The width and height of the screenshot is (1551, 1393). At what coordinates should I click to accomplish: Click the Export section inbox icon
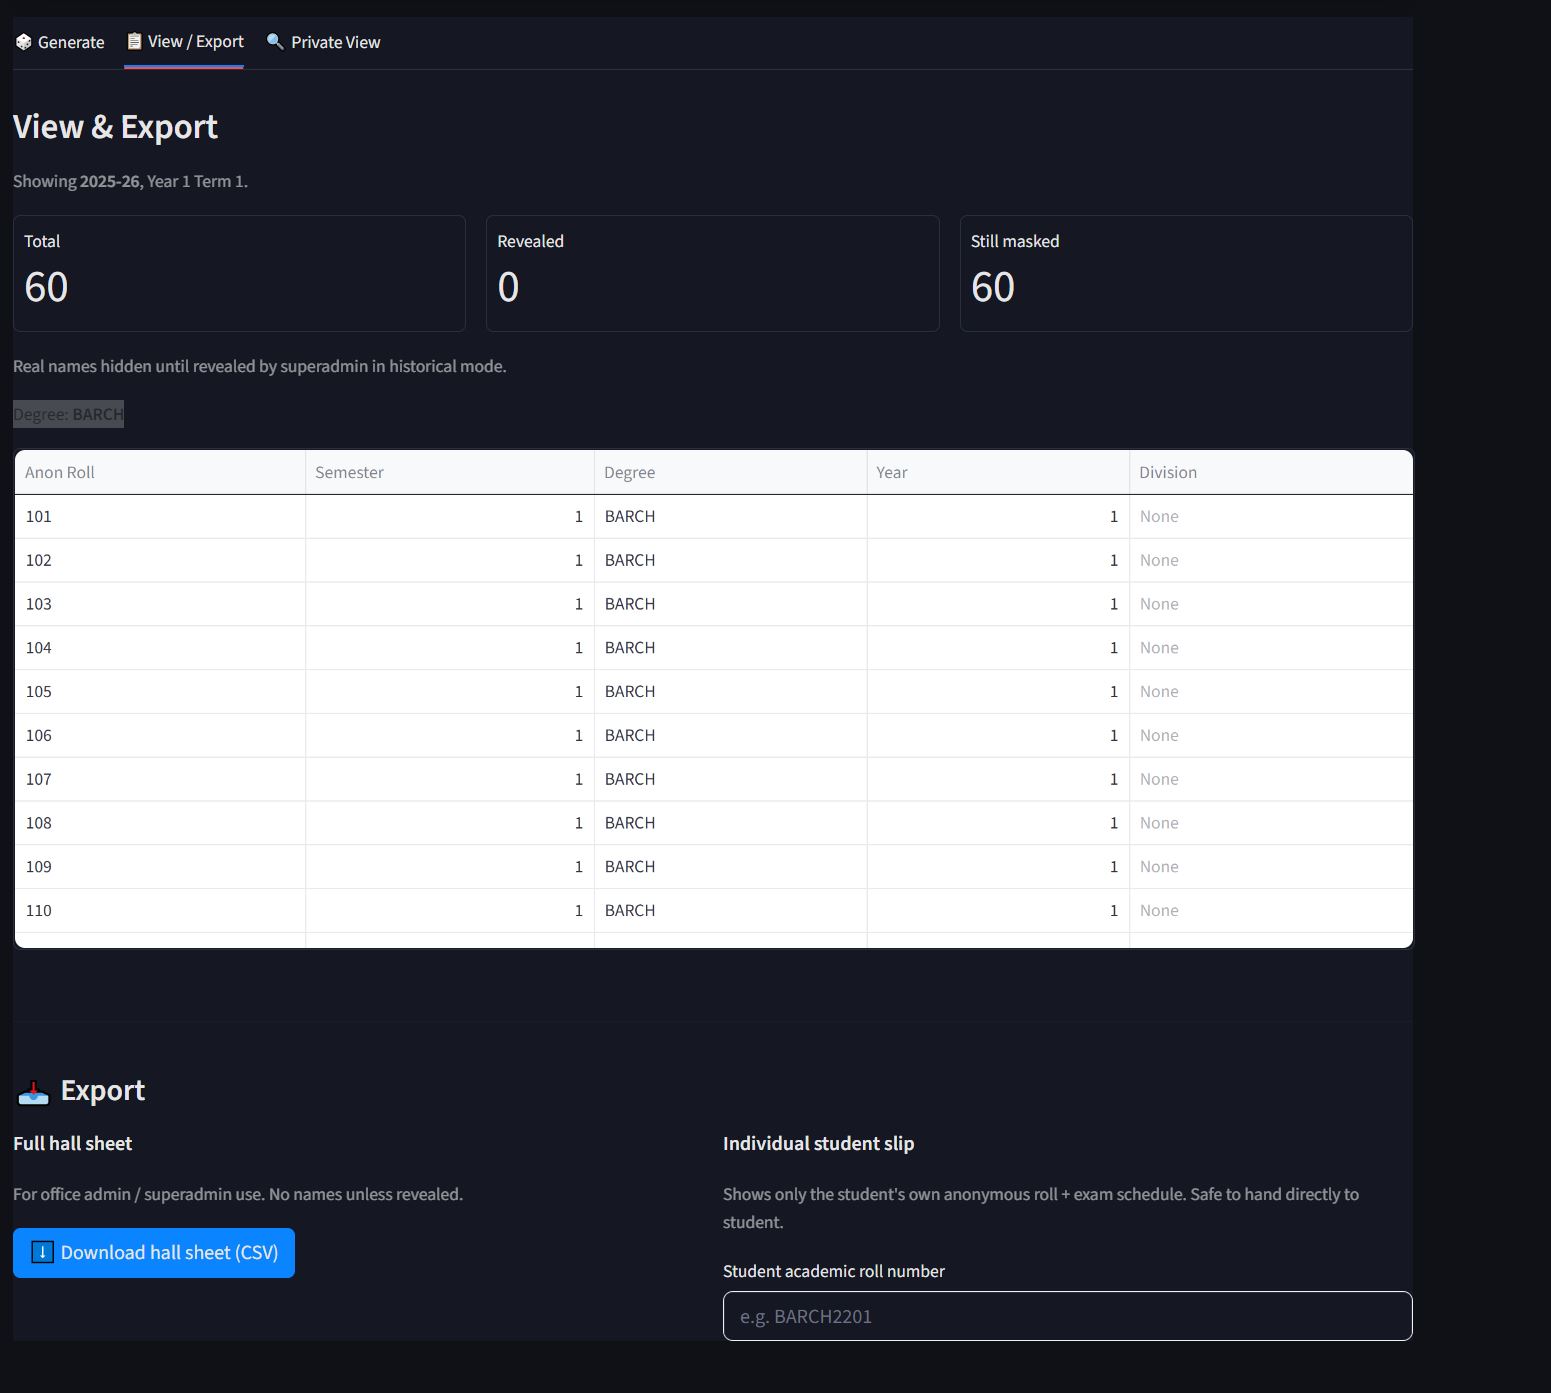[x=33, y=1092]
